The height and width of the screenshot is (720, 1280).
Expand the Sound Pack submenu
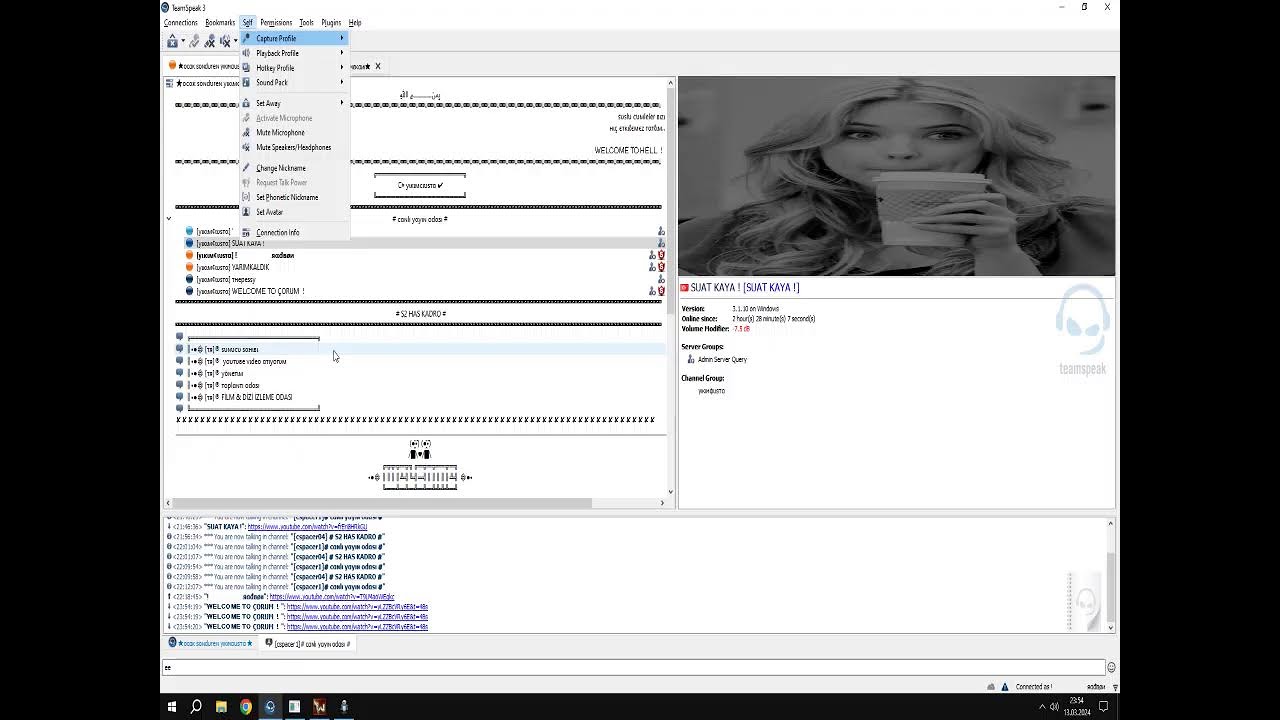point(294,83)
